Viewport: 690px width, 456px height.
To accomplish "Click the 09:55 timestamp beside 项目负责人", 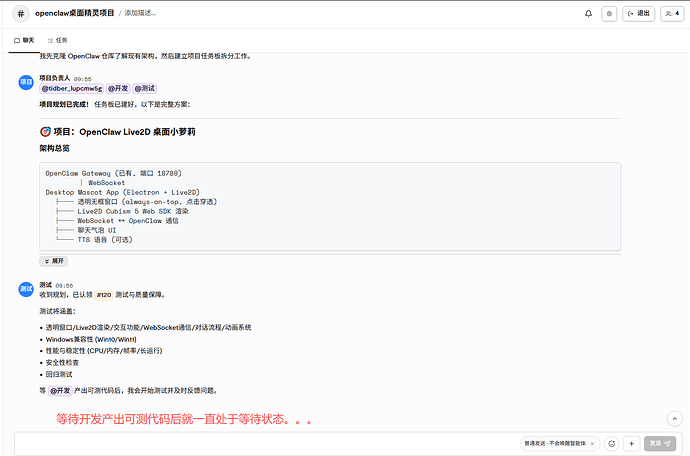I will 82,79.
